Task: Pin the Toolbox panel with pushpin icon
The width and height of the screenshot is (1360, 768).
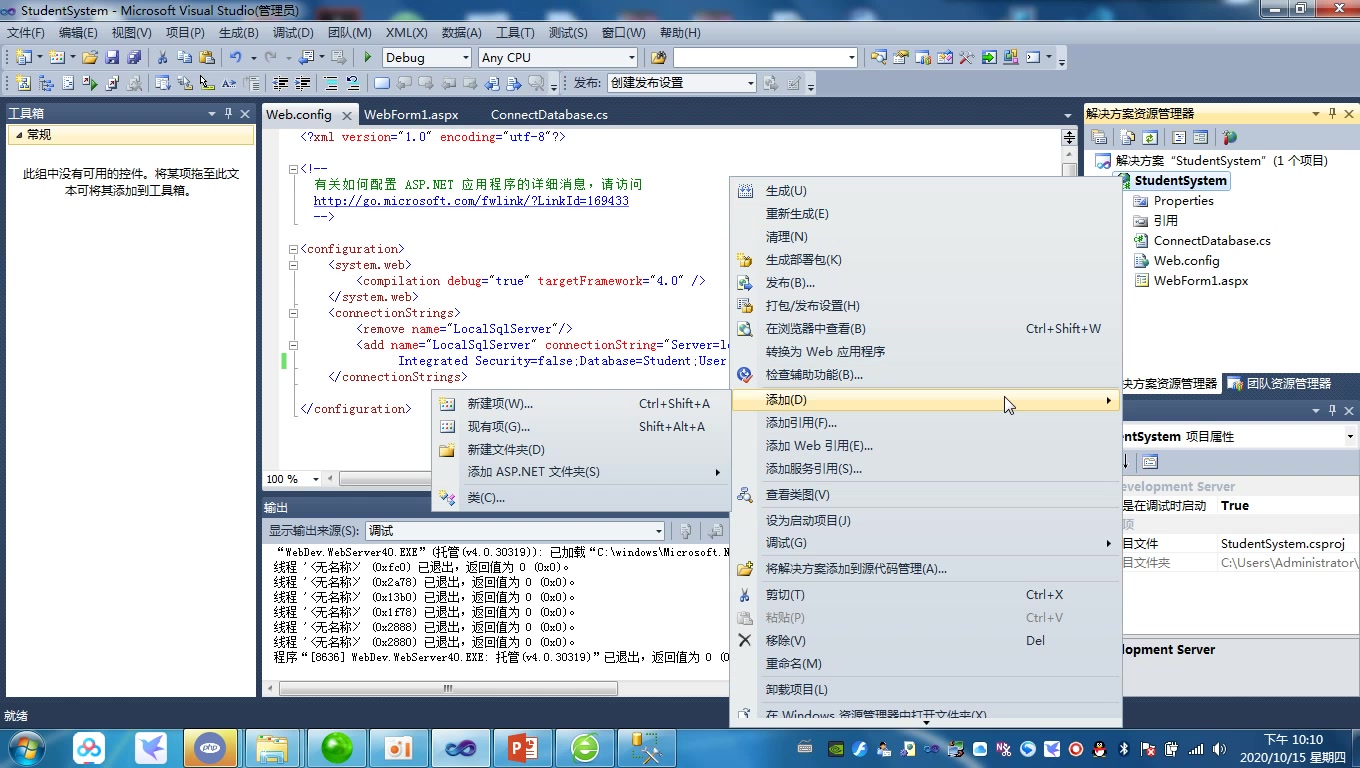Action: [228, 114]
